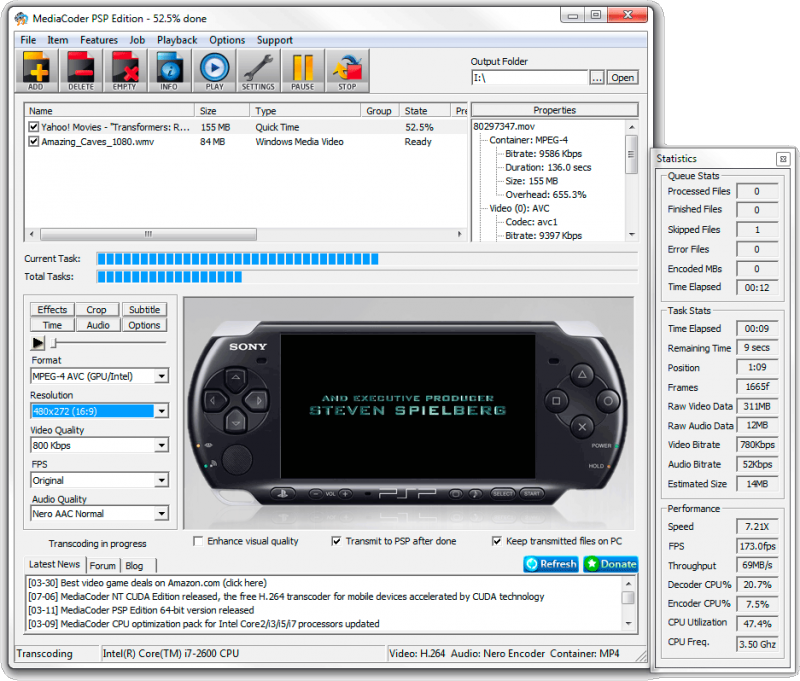The image size is (800, 681).
Task: Click the browse (...) output folder button
Action: click(x=597, y=78)
